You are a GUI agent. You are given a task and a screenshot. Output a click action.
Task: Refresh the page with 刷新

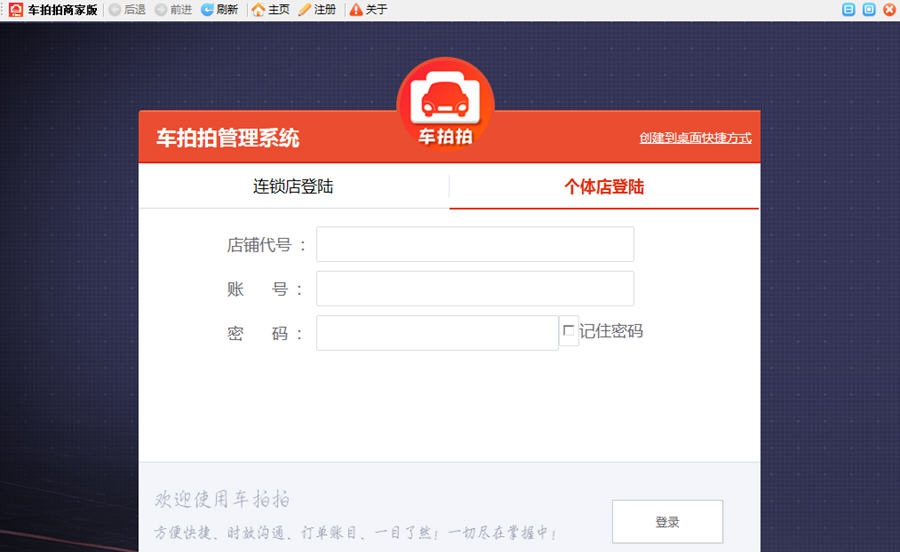pos(220,9)
